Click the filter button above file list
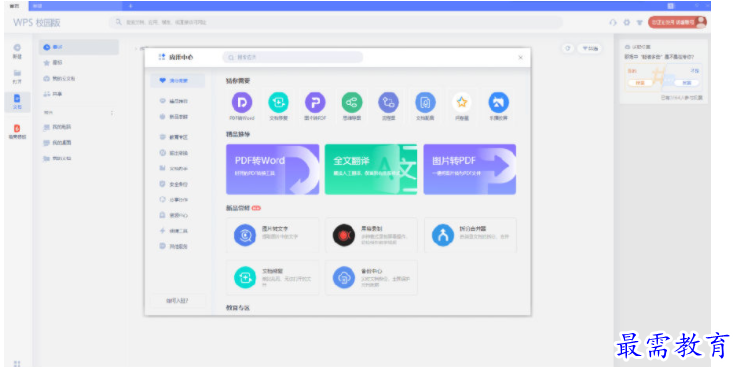738x377 pixels. click(590, 48)
